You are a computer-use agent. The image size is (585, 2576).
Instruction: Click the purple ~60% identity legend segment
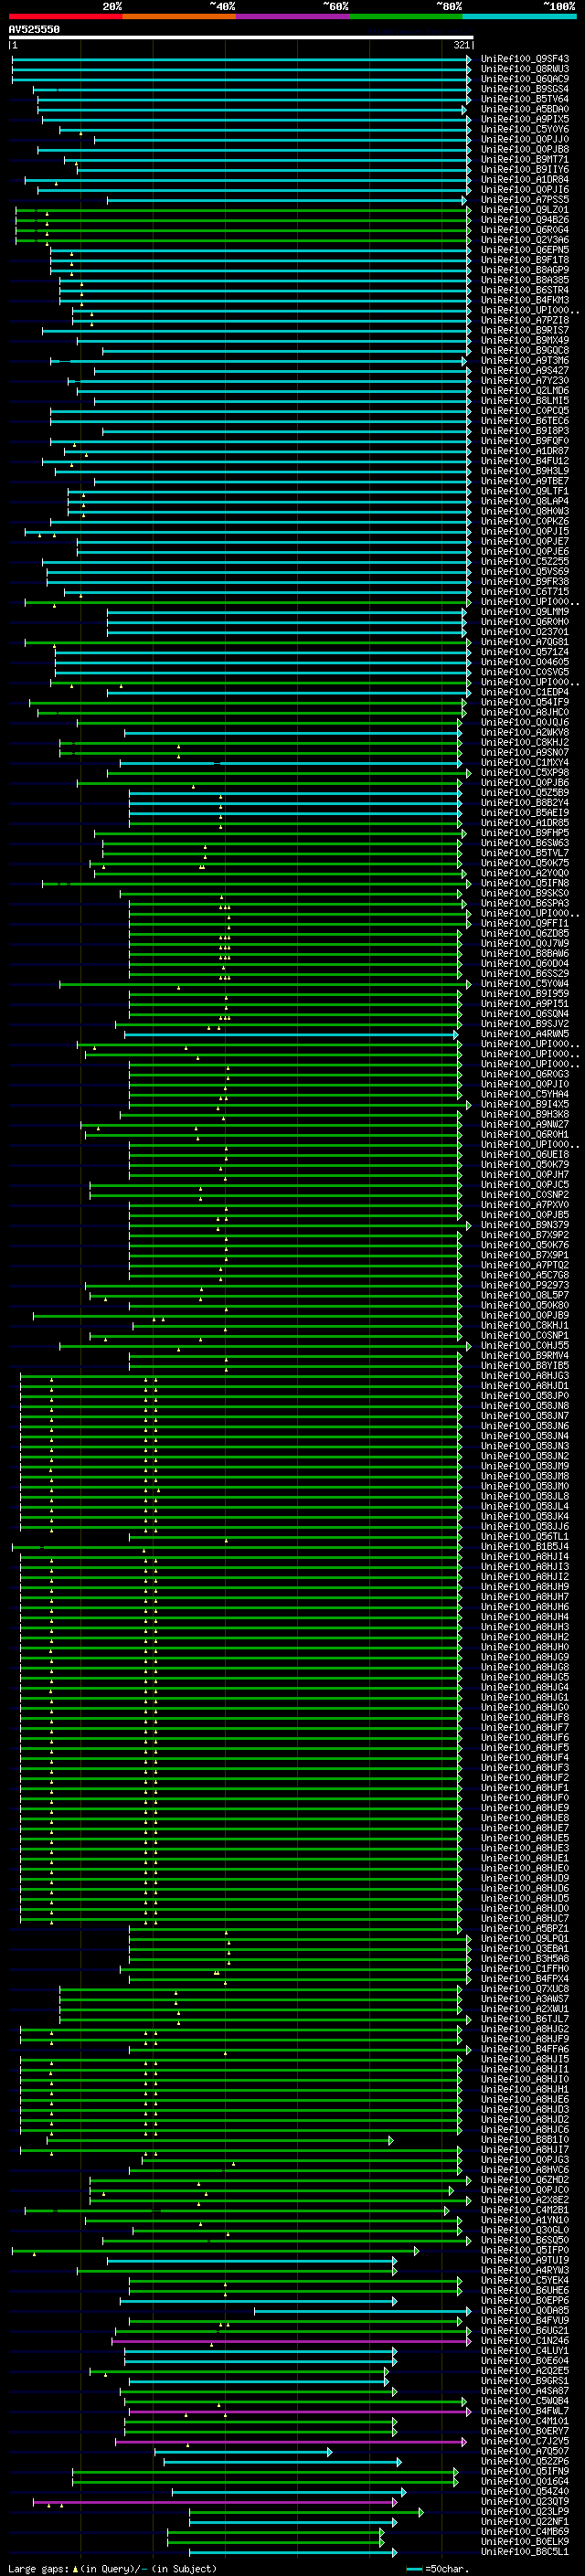tap(292, 17)
